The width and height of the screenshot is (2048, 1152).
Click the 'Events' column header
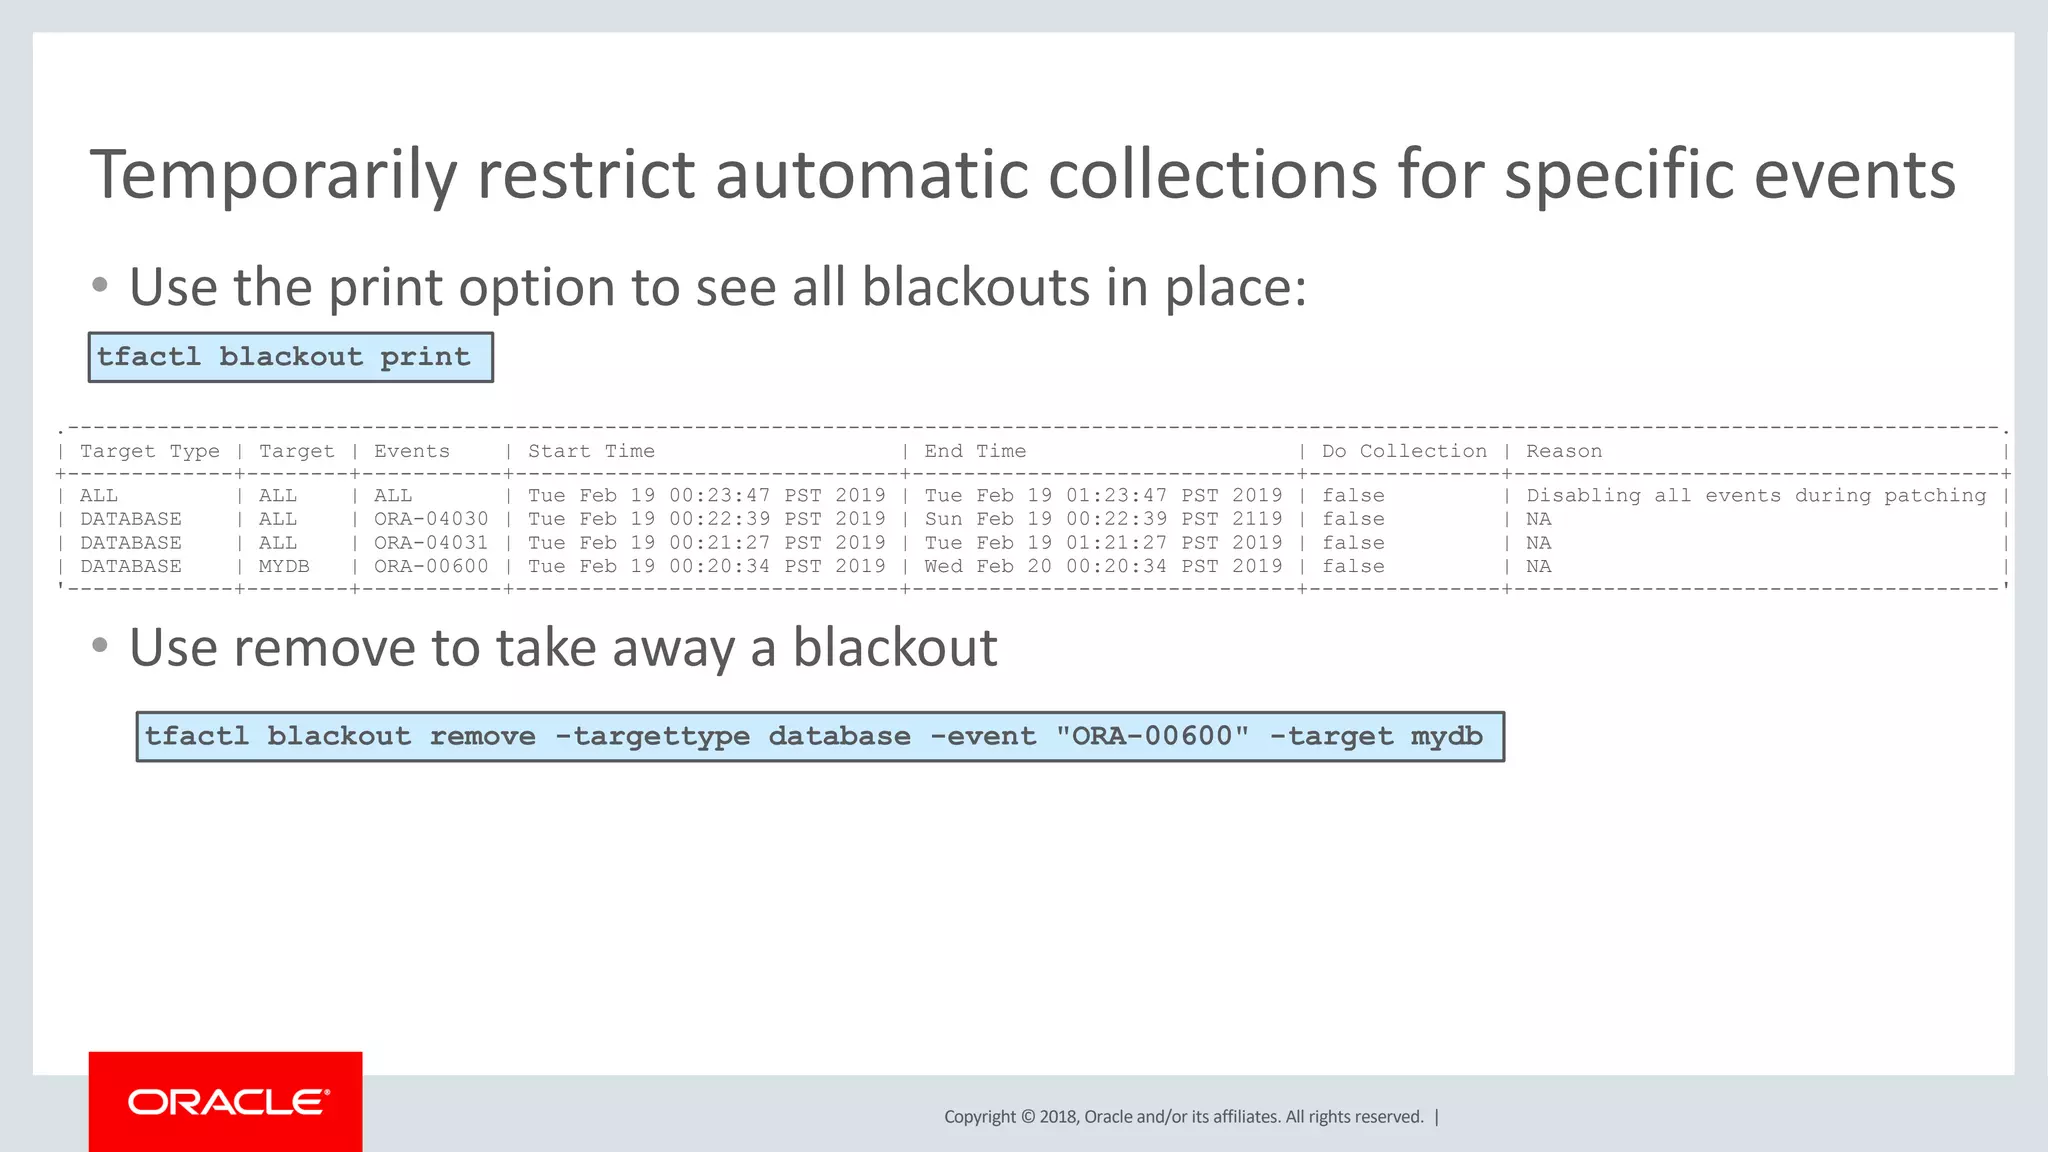[412, 452]
